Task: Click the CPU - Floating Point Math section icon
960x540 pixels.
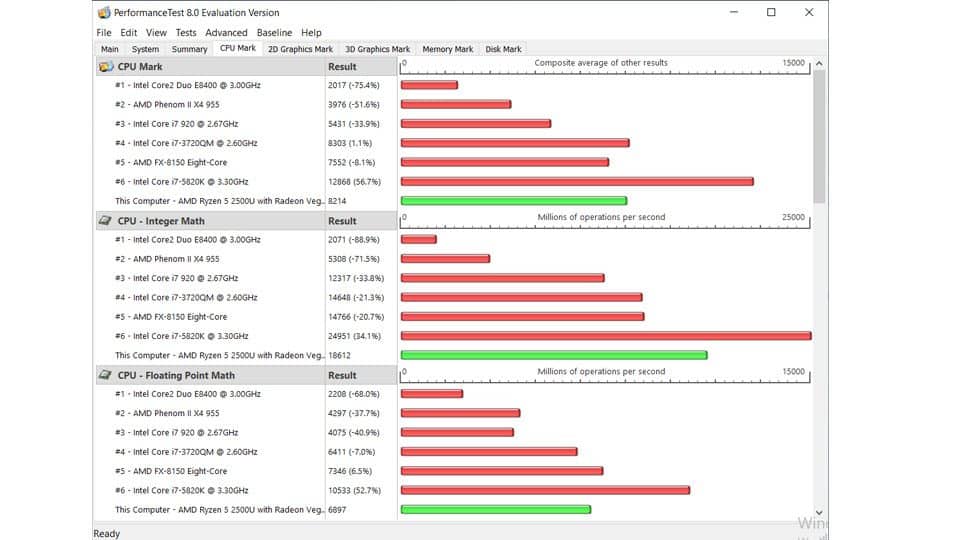Action: (105, 375)
